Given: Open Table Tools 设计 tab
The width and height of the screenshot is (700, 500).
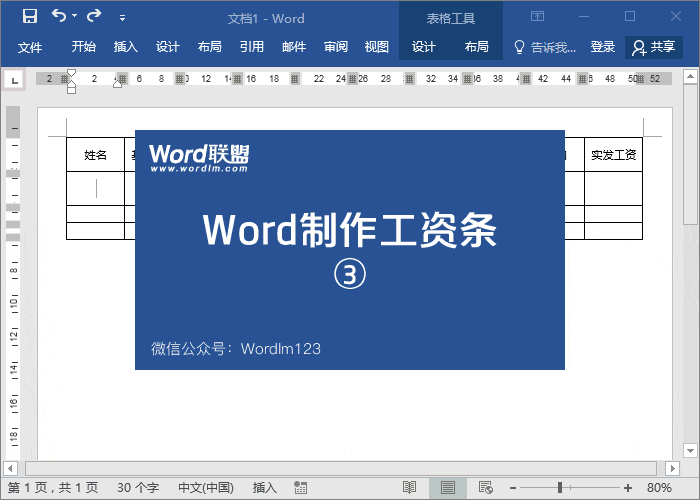Looking at the screenshot, I should (x=423, y=47).
